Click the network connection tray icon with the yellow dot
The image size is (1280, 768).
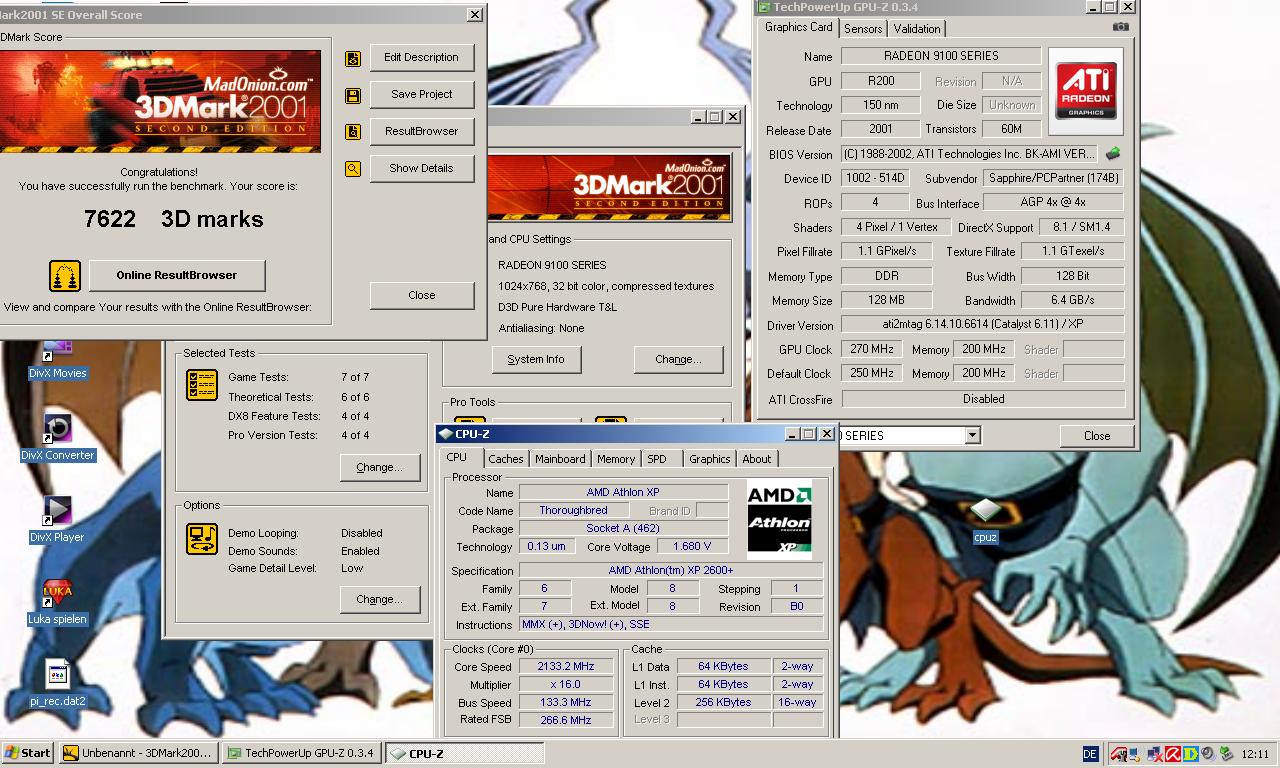[1135, 754]
